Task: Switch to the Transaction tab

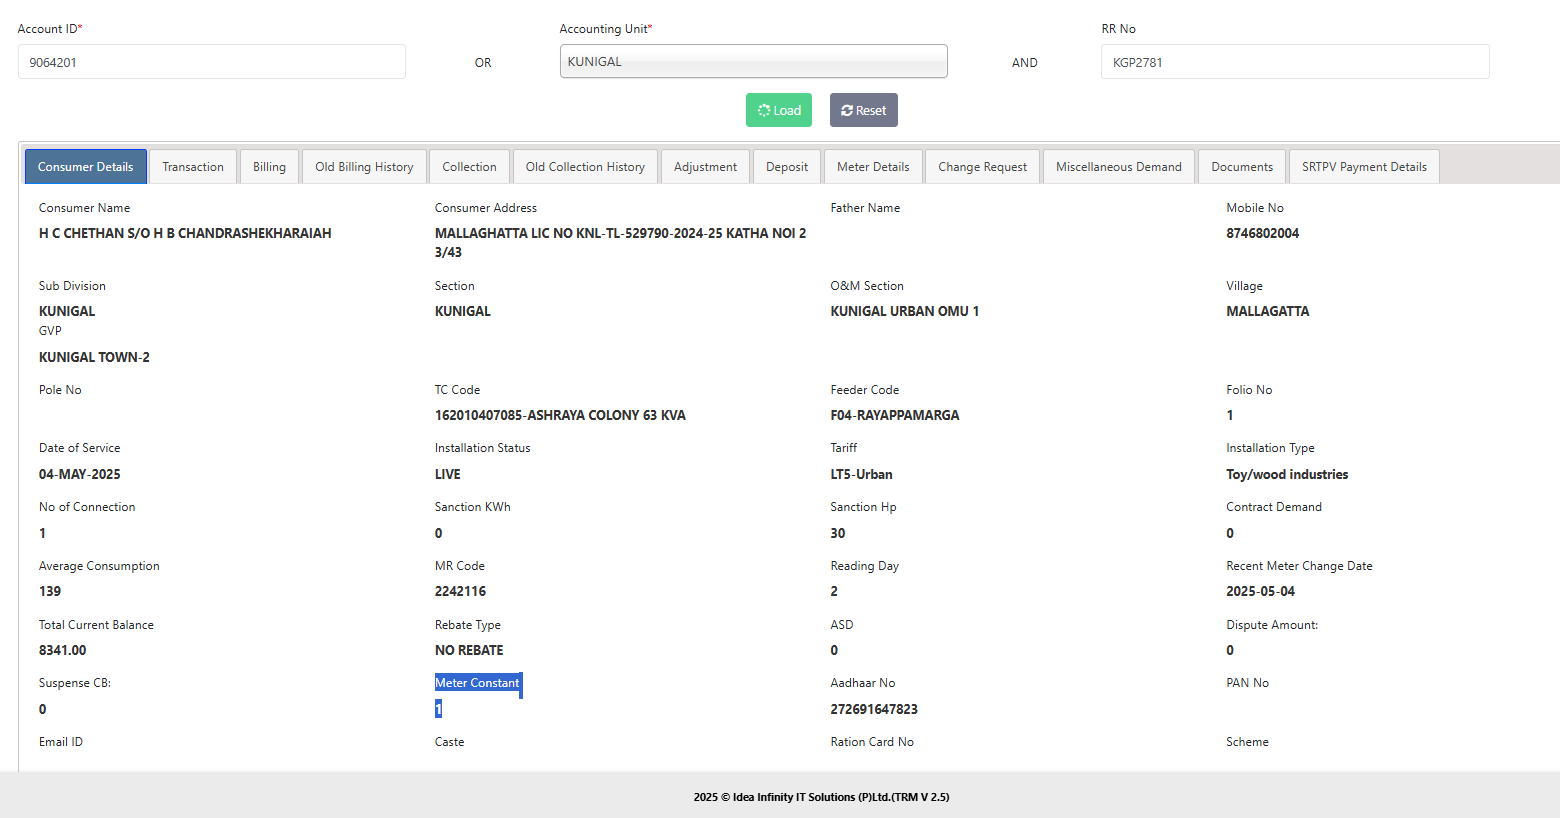Action: [193, 167]
